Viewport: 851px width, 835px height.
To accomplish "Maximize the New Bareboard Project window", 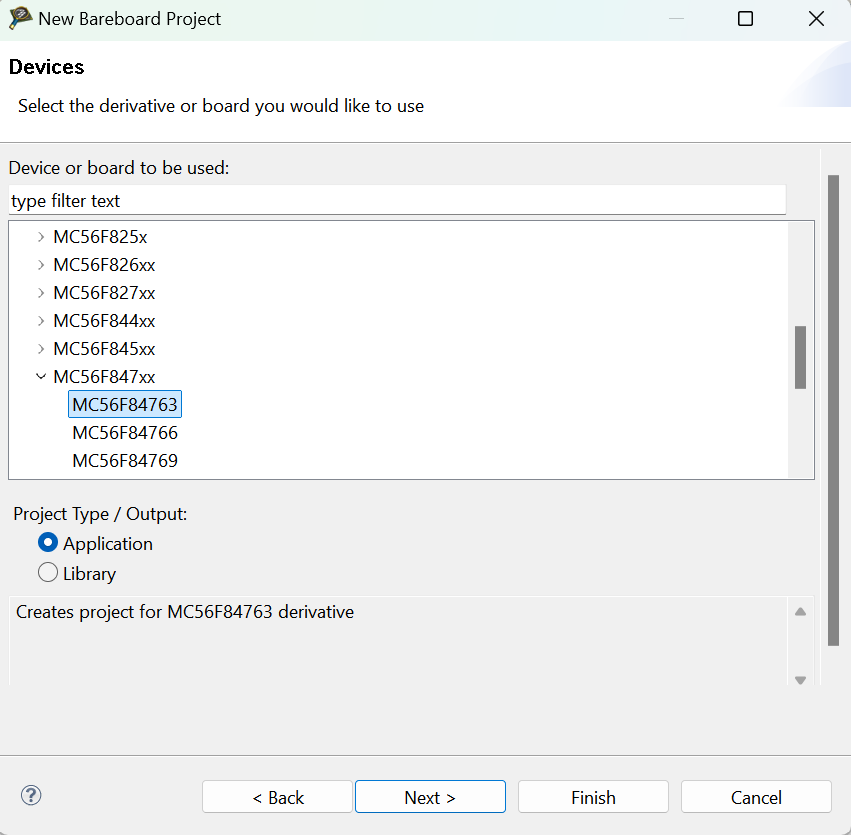I will point(745,19).
